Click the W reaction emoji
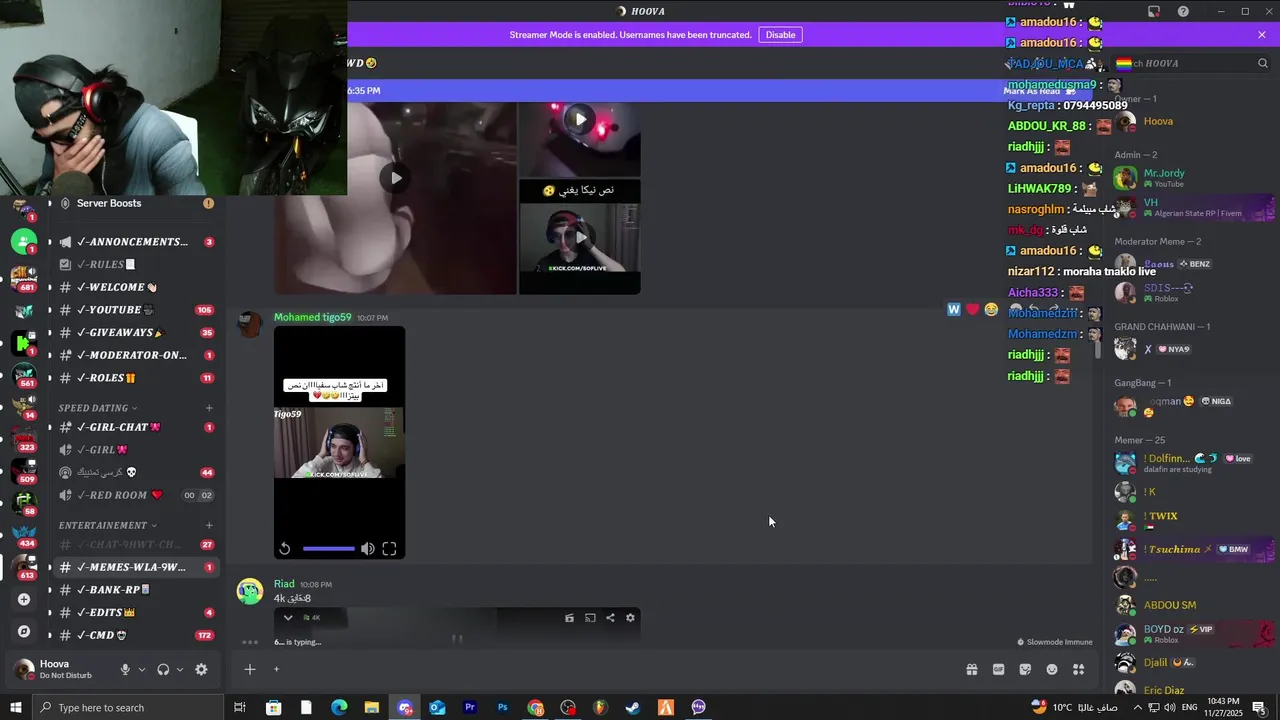This screenshot has height=720, width=1280. click(954, 310)
